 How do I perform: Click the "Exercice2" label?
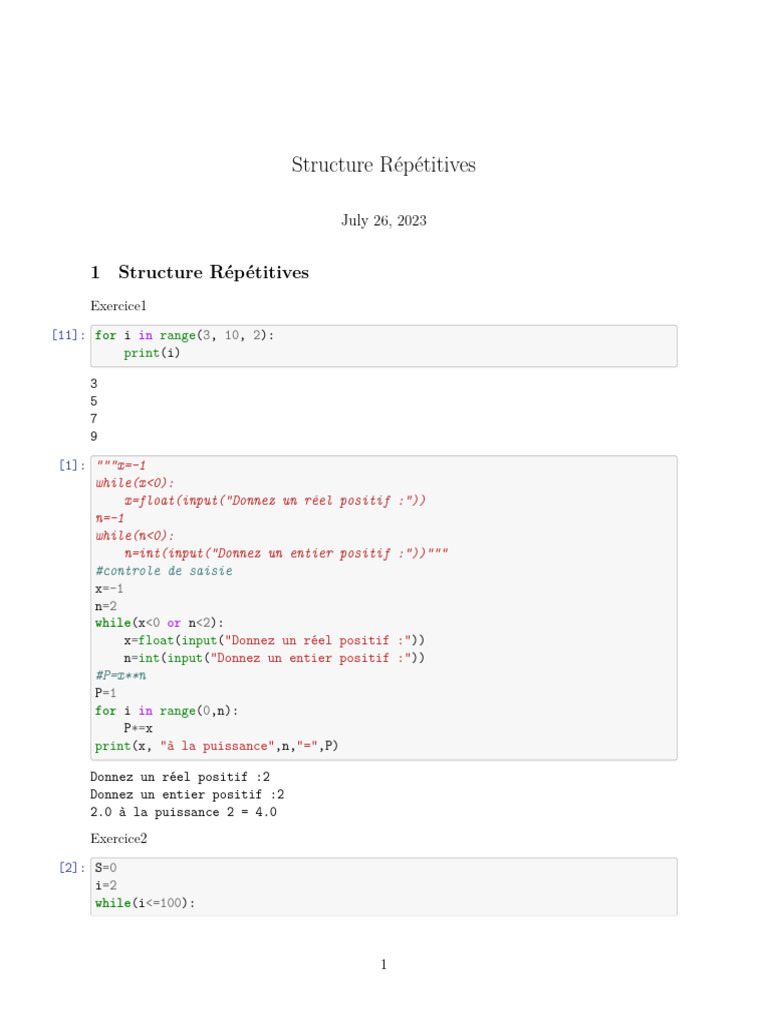click(x=118, y=838)
